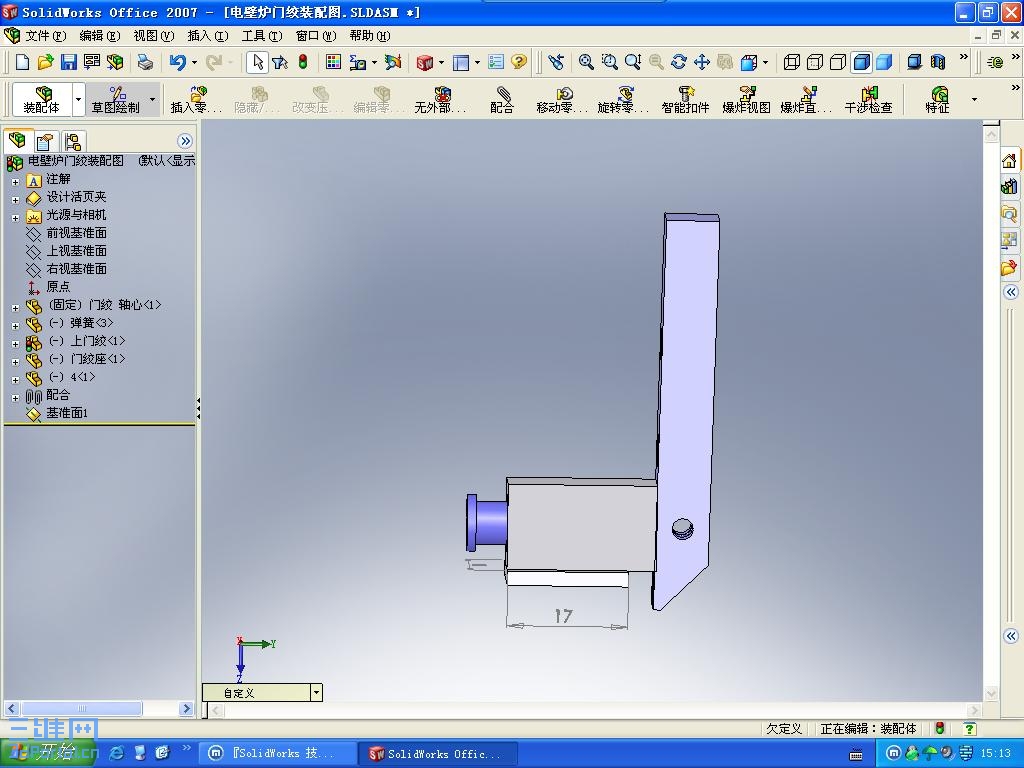This screenshot has width=1024, height=768.
Task: Choose the Select arrow tool
Action: tap(257, 62)
